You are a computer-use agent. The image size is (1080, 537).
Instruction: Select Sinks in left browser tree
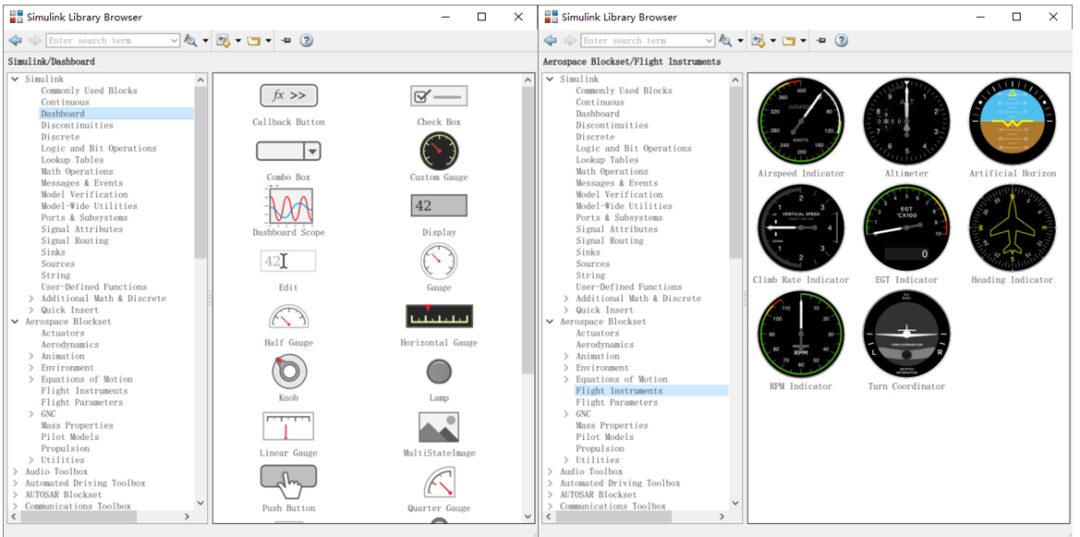click(x=53, y=252)
